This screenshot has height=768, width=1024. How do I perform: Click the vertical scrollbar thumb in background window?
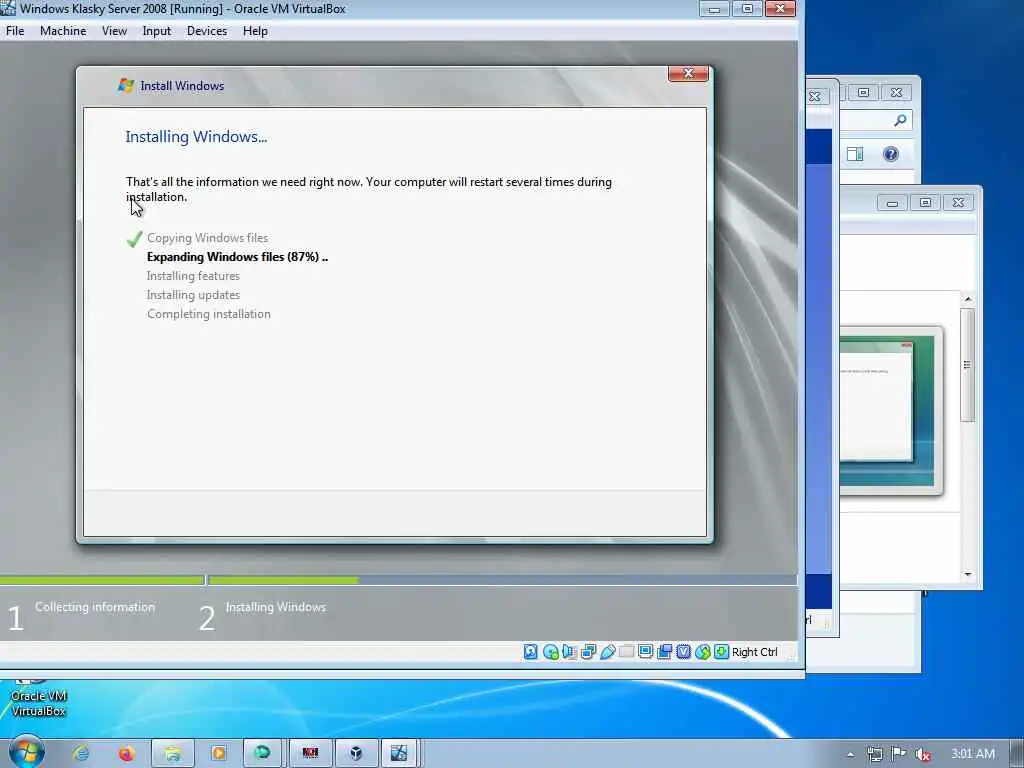coord(968,364)
